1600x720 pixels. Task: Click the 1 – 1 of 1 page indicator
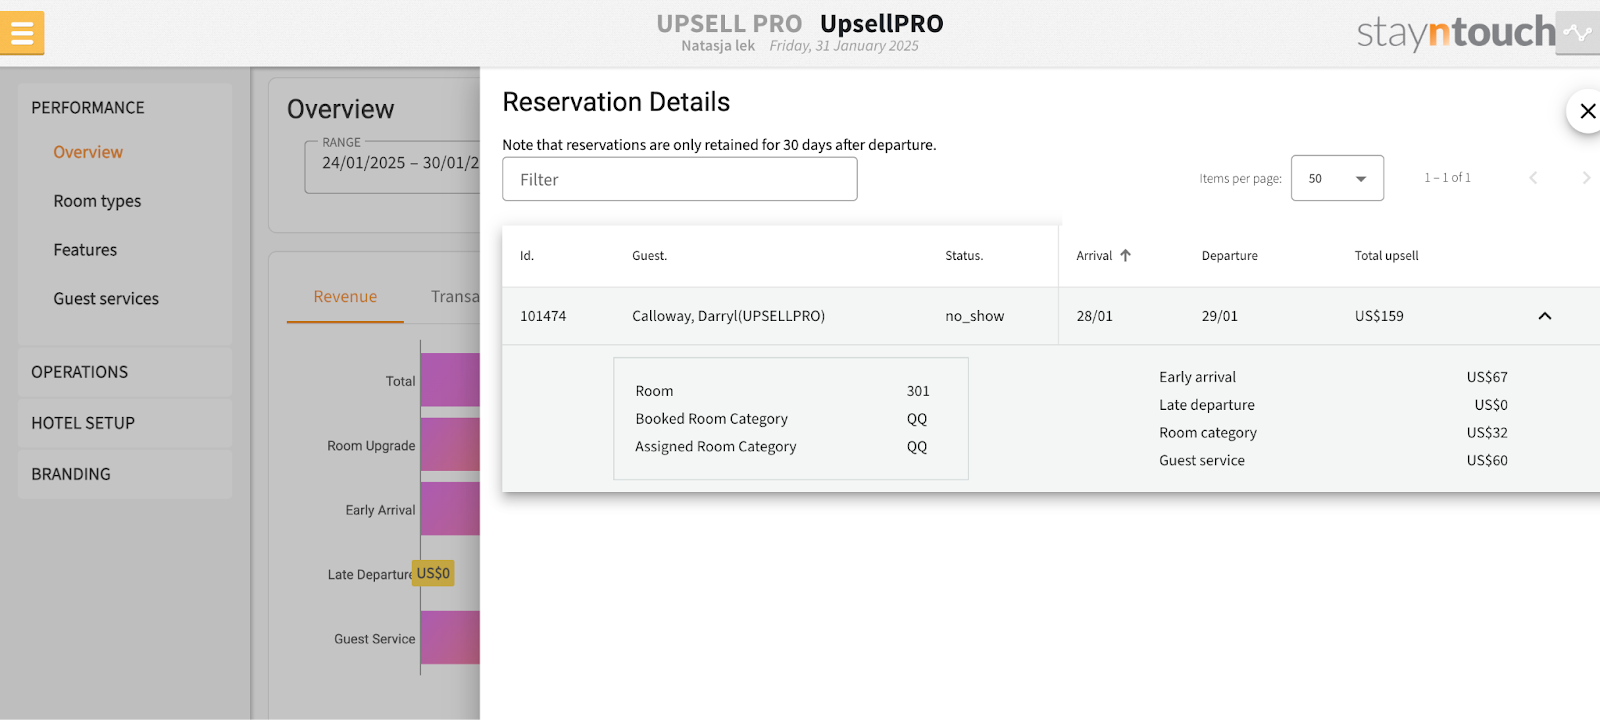click(x=1447, y=178)
